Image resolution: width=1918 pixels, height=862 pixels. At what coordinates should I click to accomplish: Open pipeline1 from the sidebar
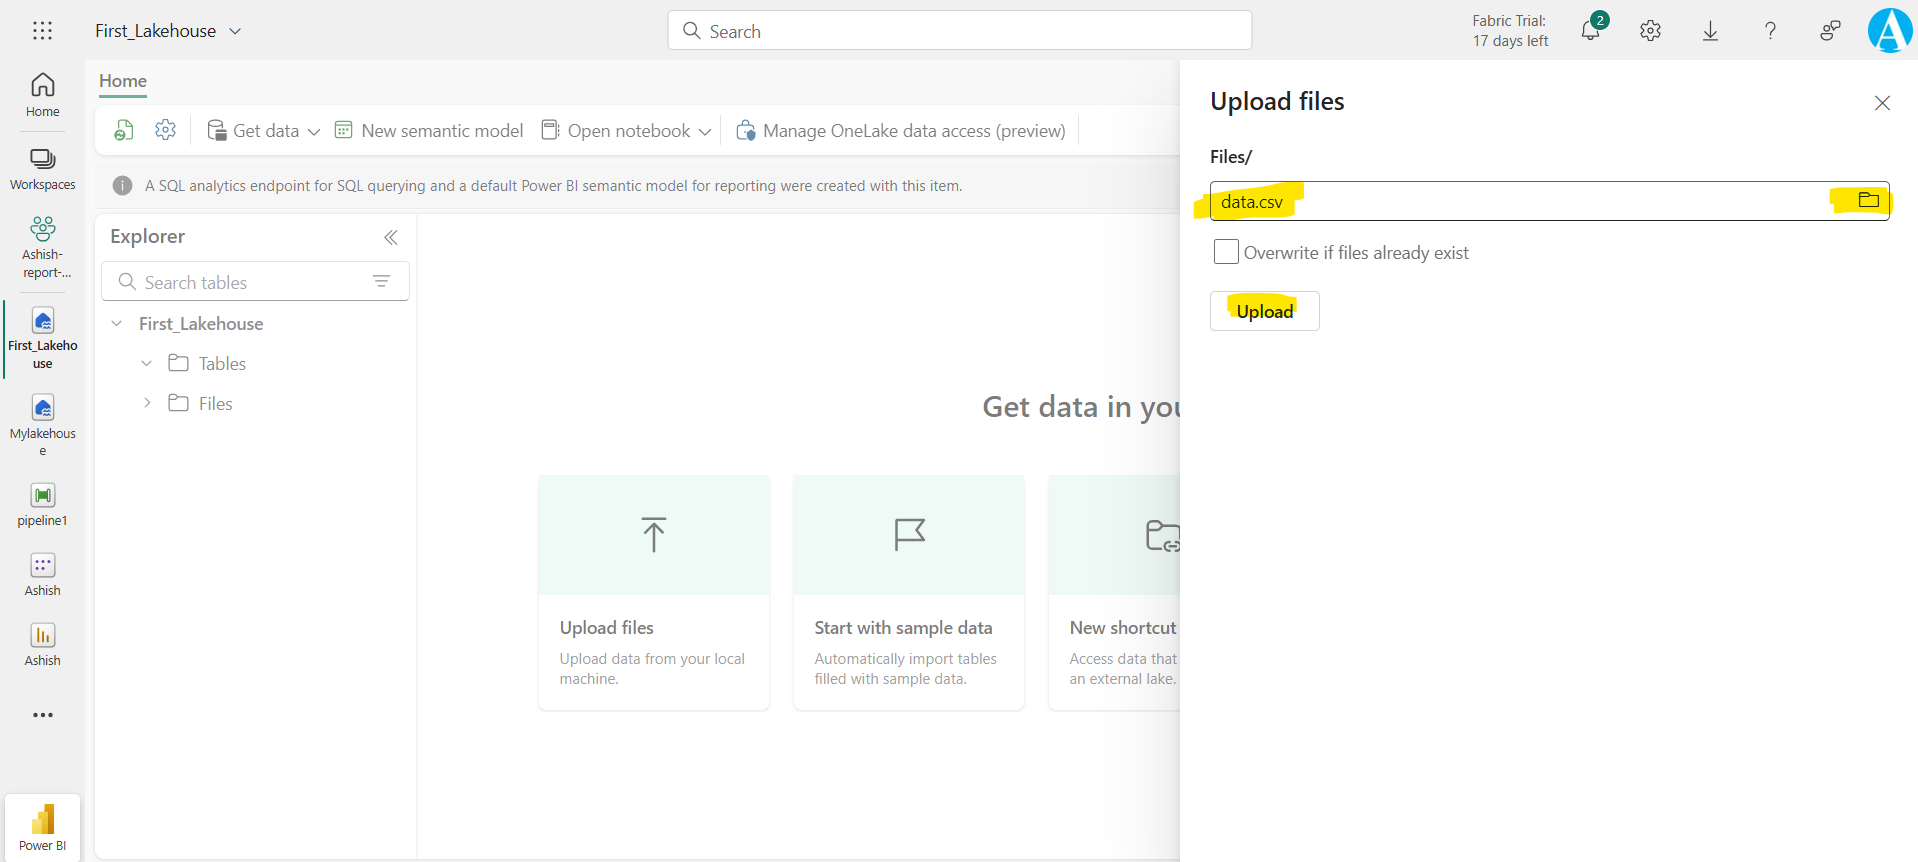point(42,504)
